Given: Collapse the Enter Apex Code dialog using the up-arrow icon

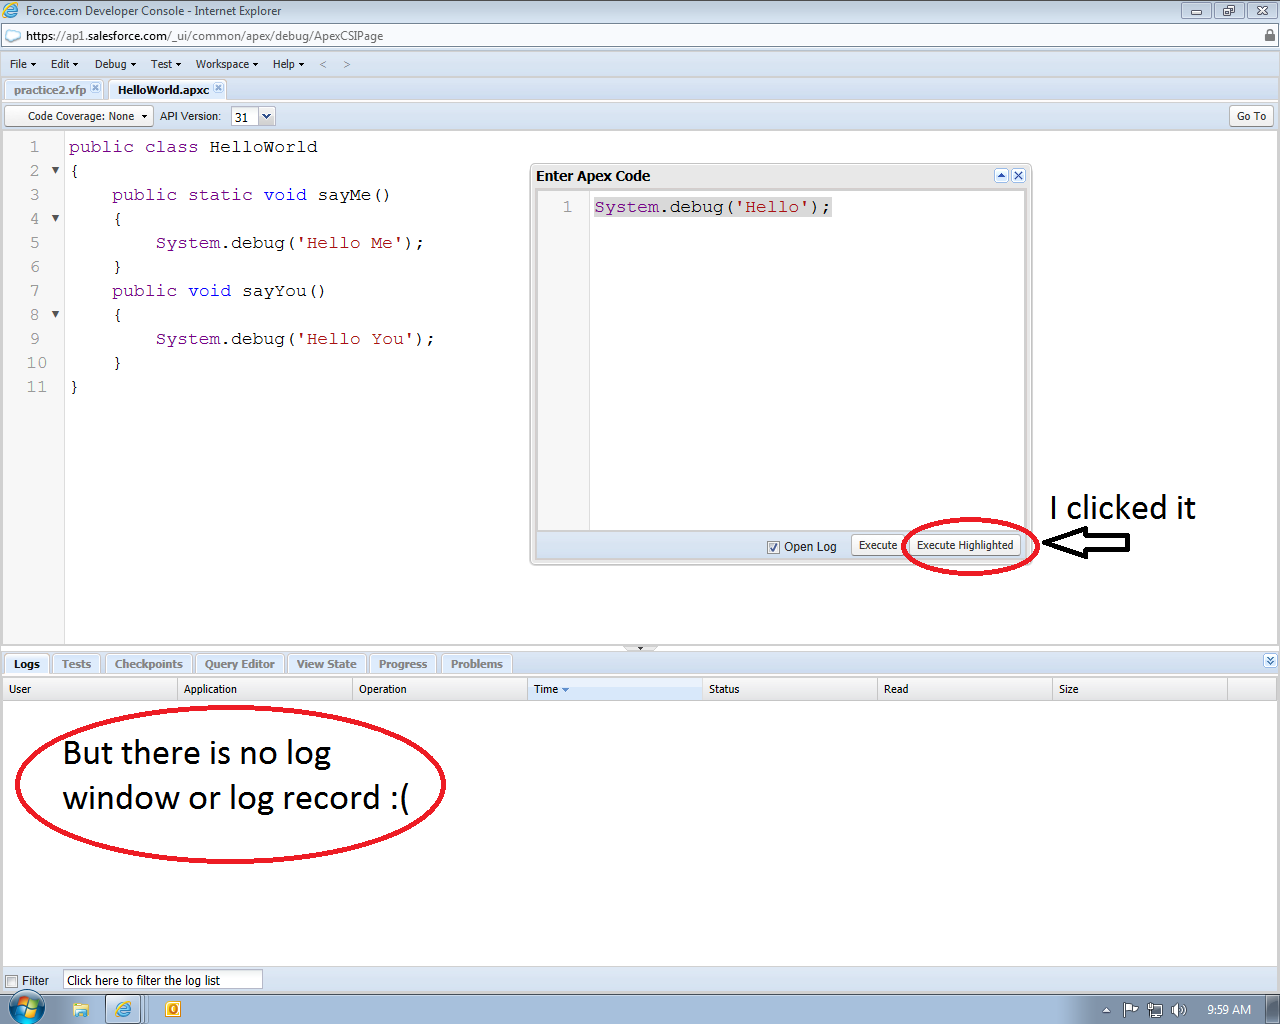Looking at the screenshot, I should pyautogui.click(x=1001, y=176).
